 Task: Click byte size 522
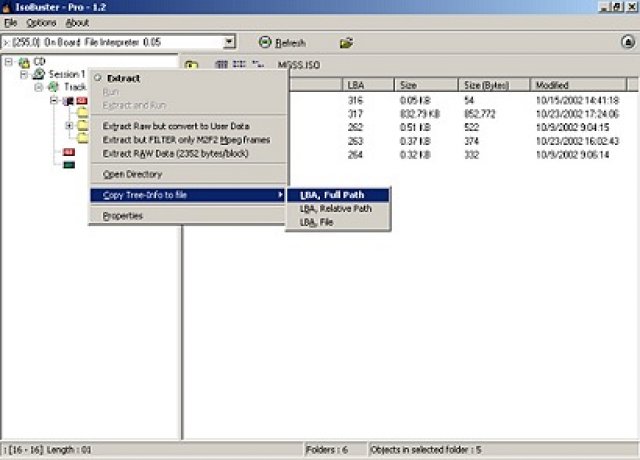point(471,127)
